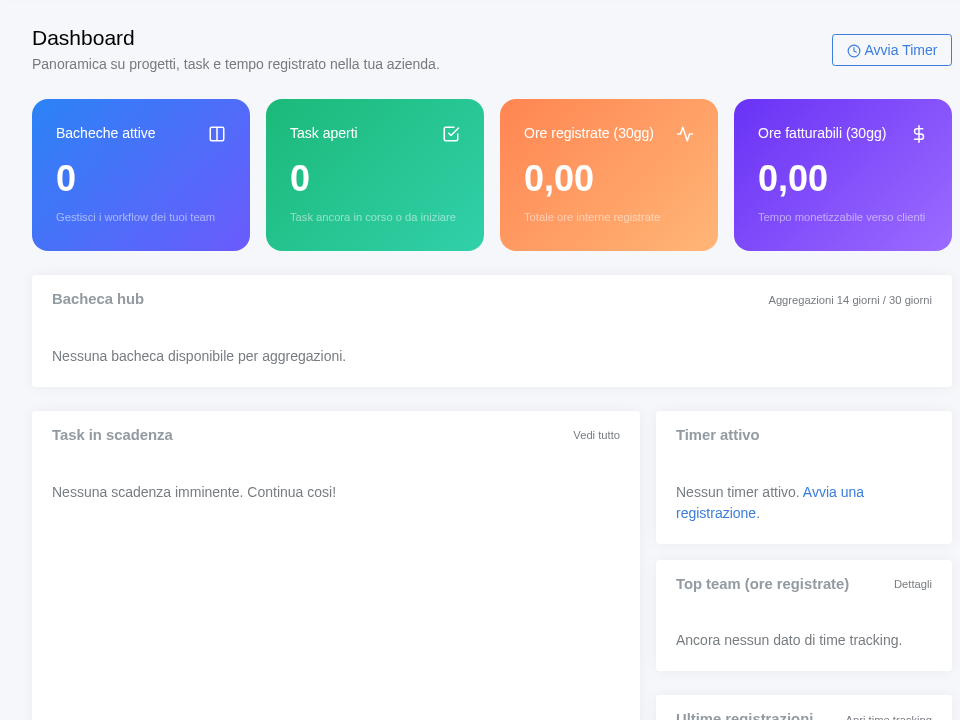Click the Panoramica su progetti subtitle
Image resolution: width=960 pixels, height=720 pixels.
[236, 64]
